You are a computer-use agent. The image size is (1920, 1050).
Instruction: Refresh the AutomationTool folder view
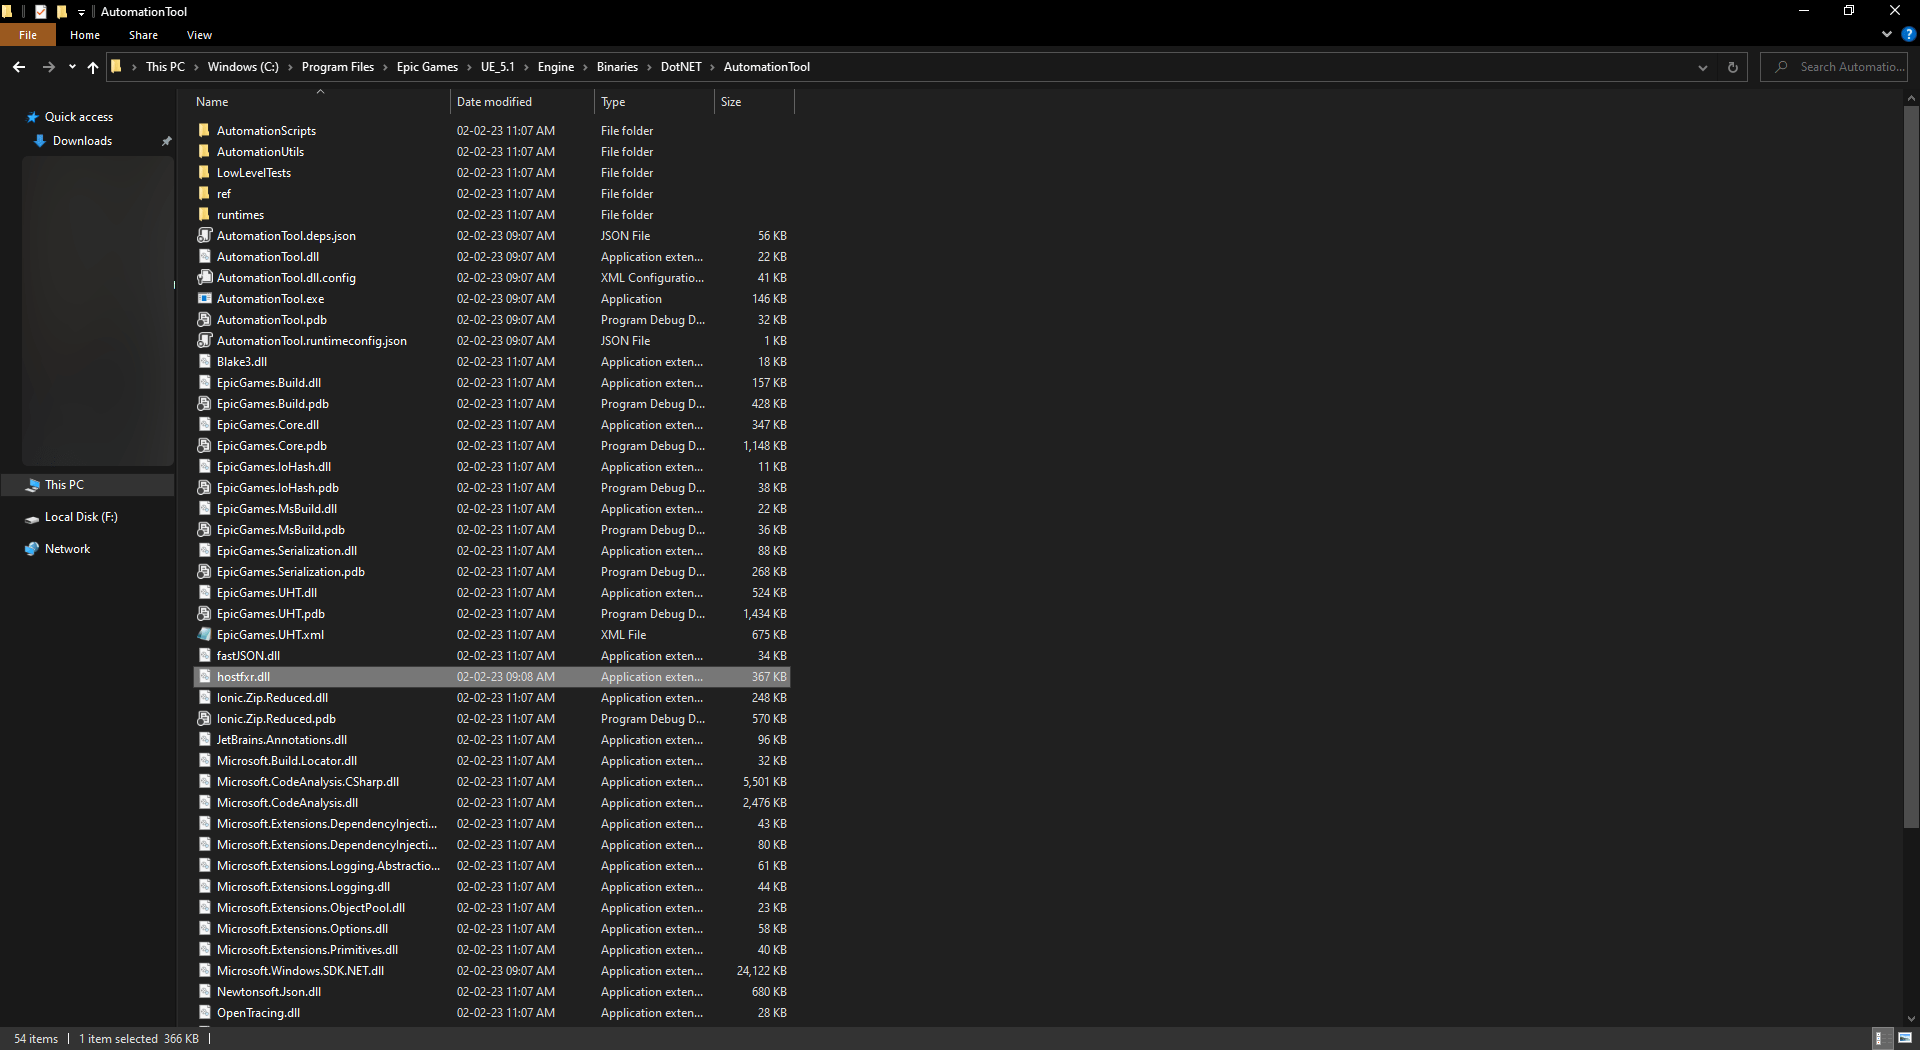[x=1733, y=67]
